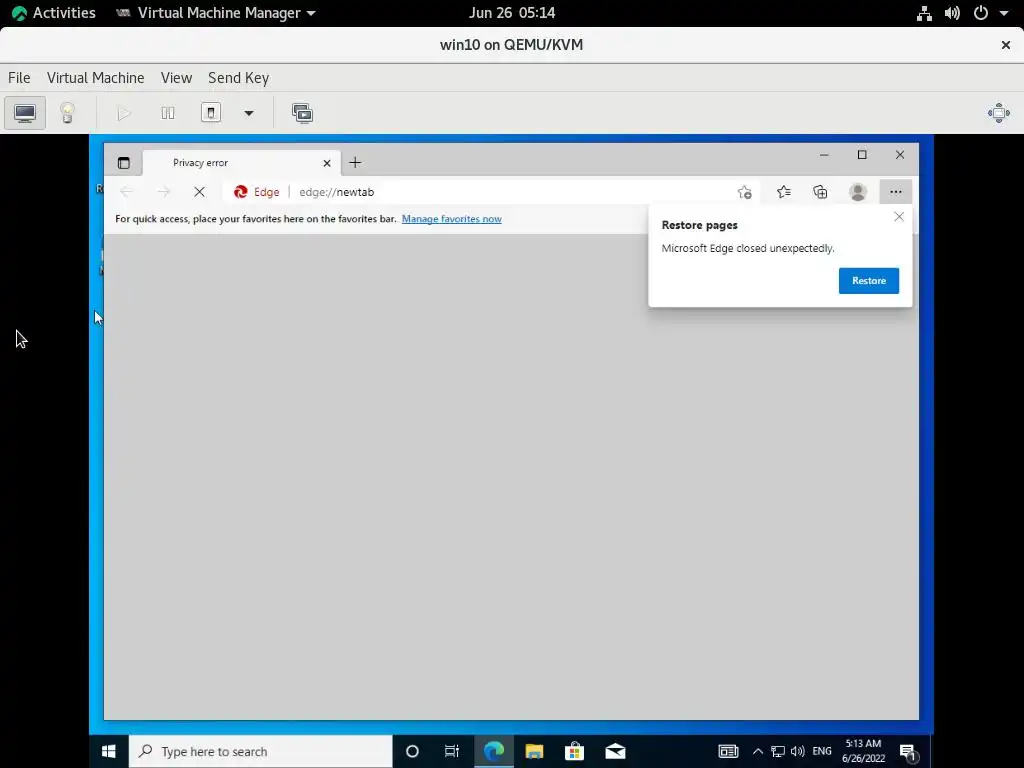Open News and interests widget
This screenshot has height=768, width=1024.
coord(728,751)
